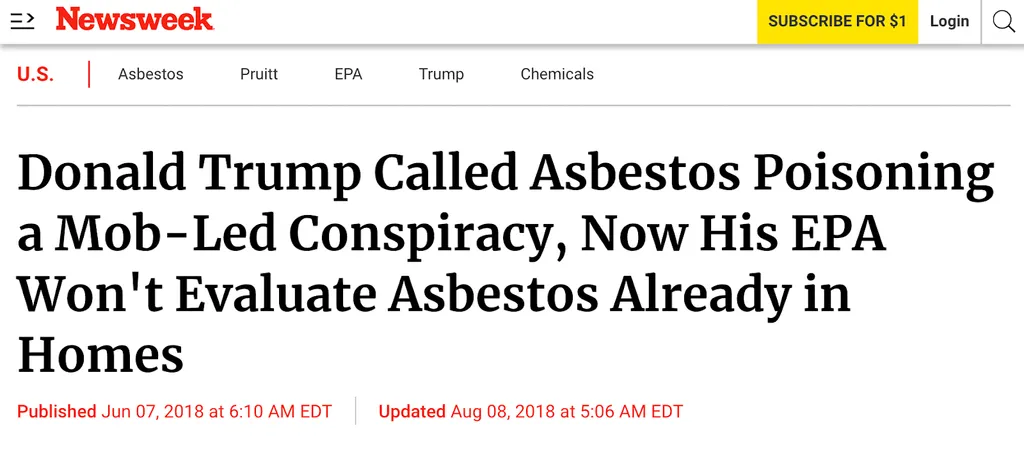View the Chemicals topic tag

click(x=557, y=74)
